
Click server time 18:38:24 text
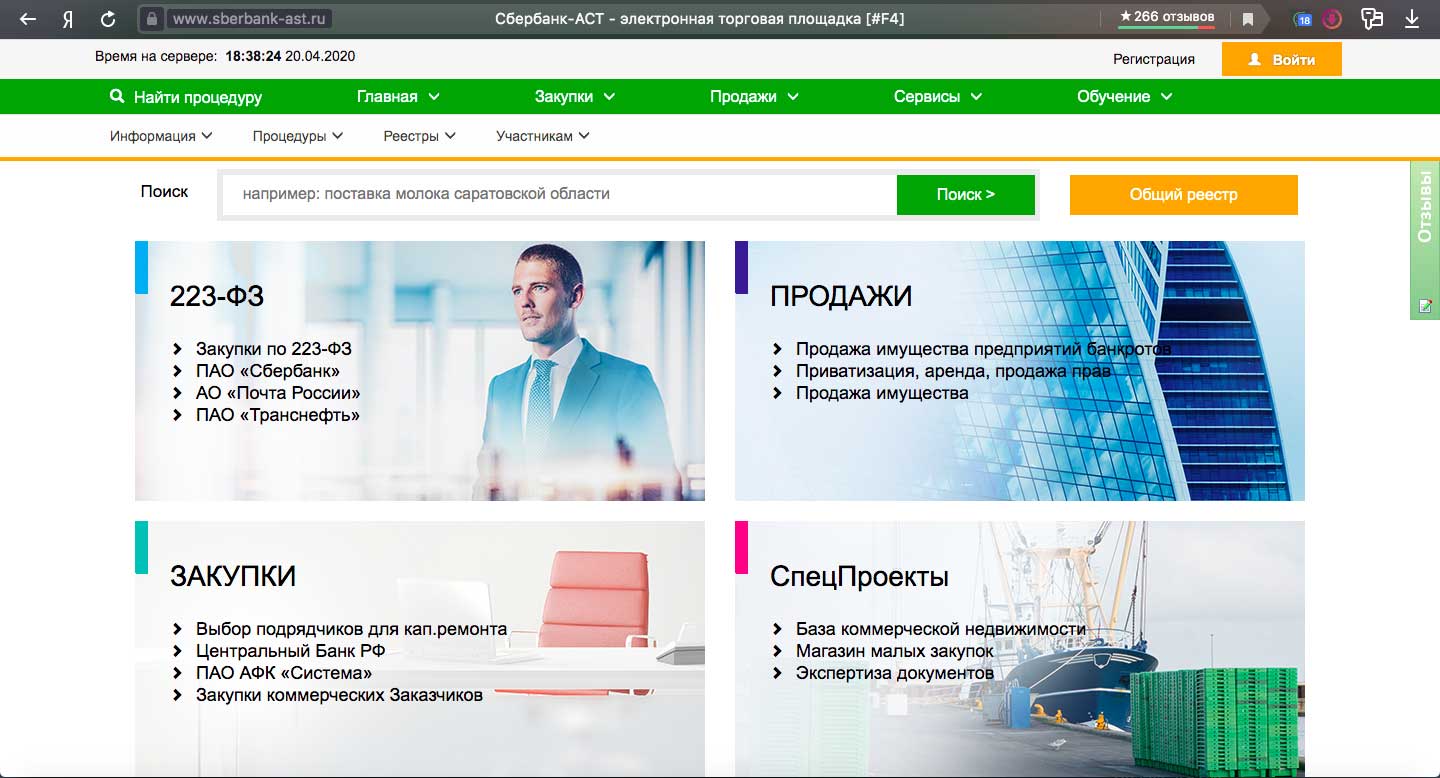click(x=253, y=57)
